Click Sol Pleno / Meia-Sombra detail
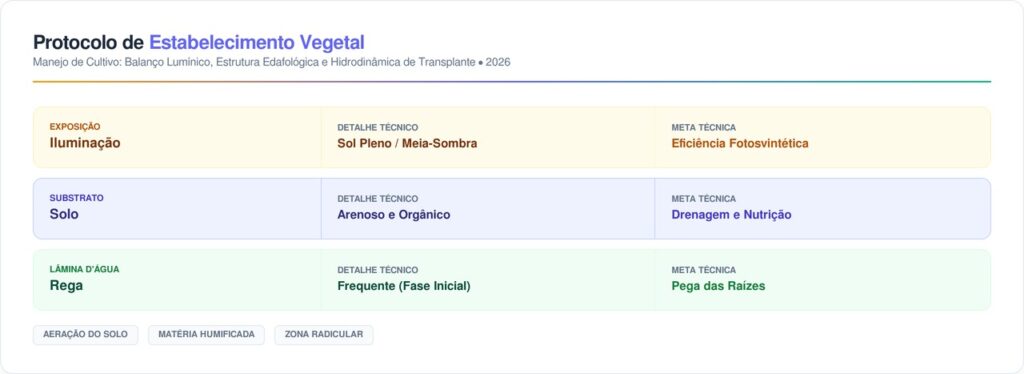The height and width of the screenshot is (374, 1024). pyautogui.click(x=407, y=144)
